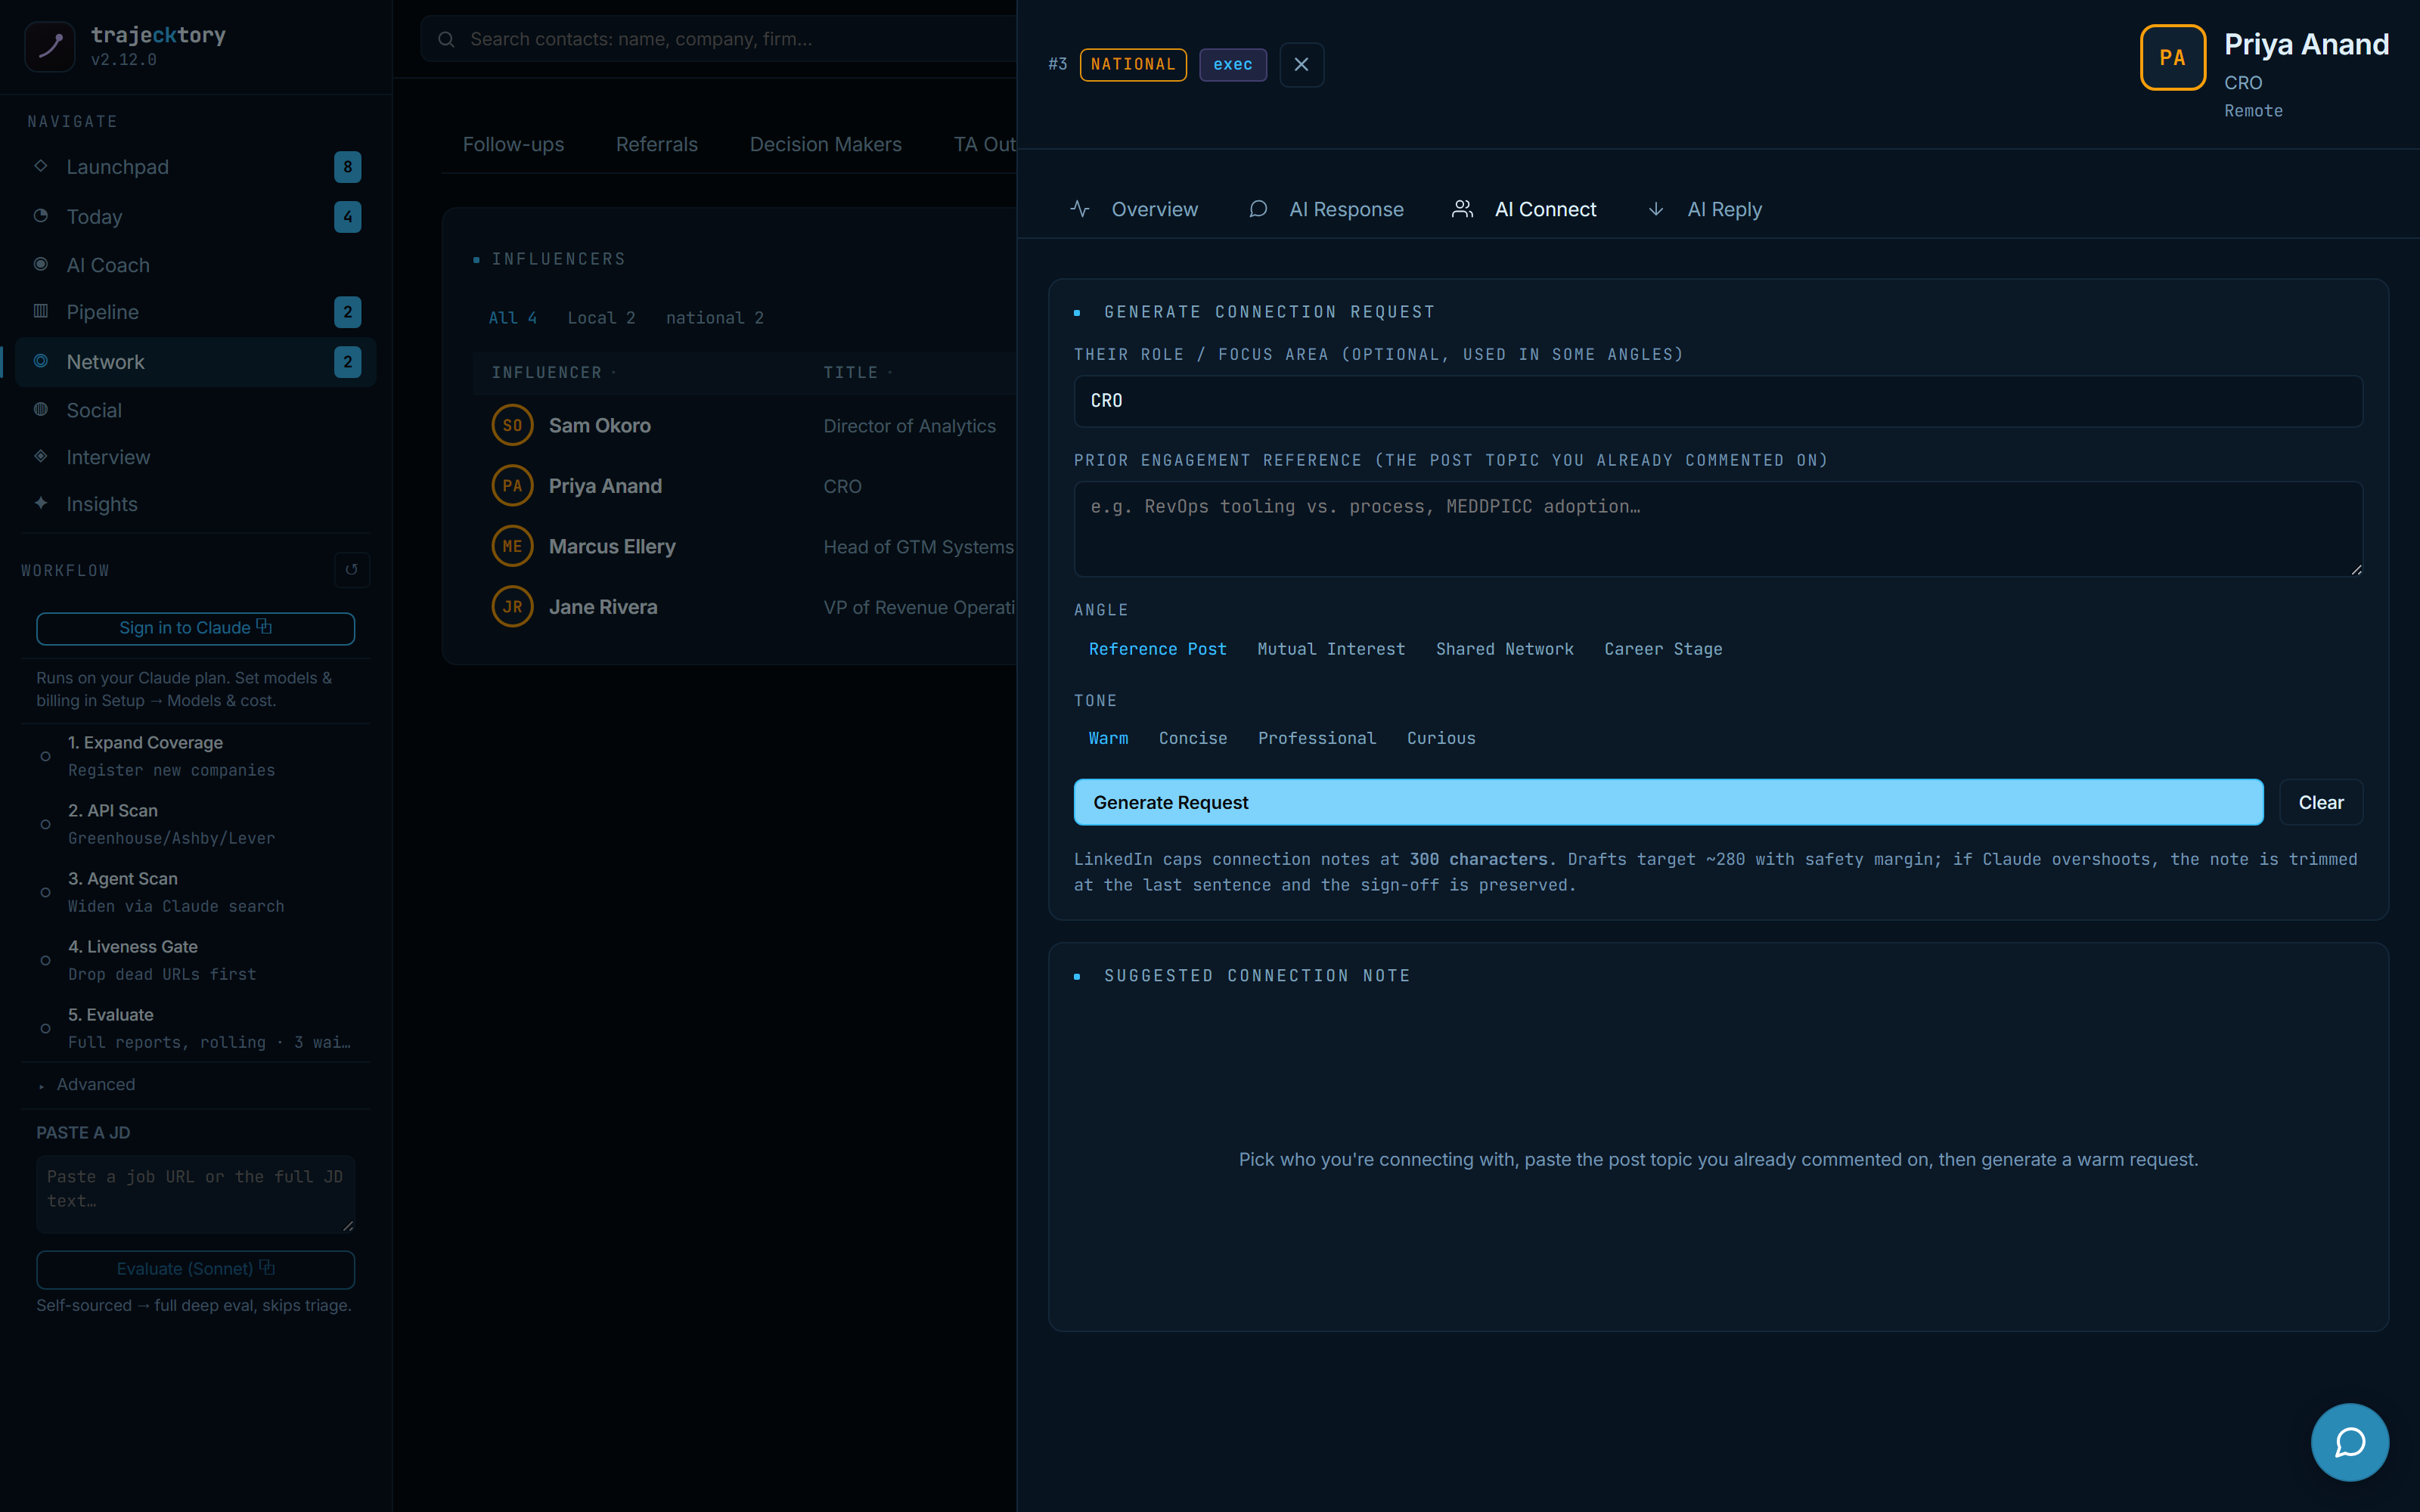The image size is (2420, 1512).
Task: Sort by the TITLE column header
Action: [857, 372]
